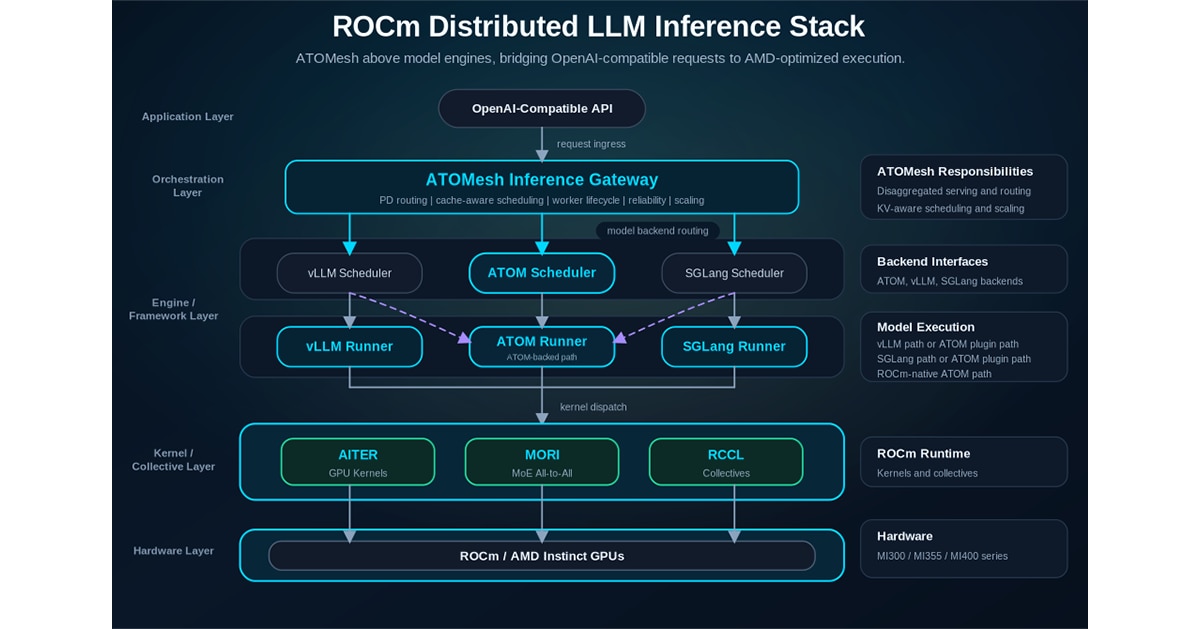Click the ATOM Scheduler node
Viewport: 1200px width, 629px height.
click(542, 273)
